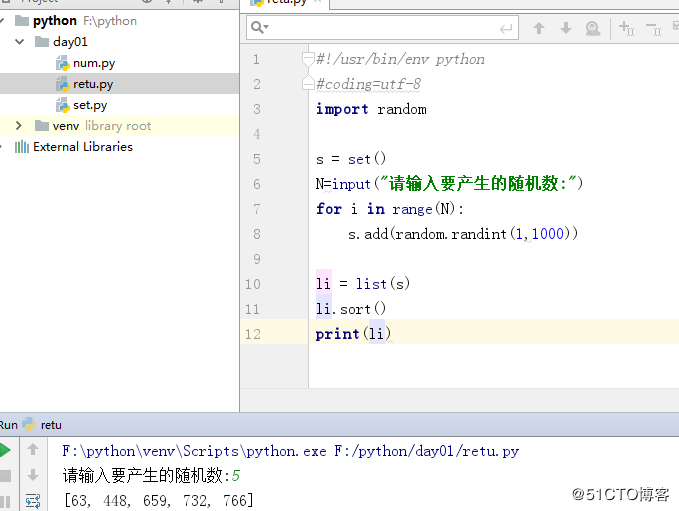
Task: Click the '#!/usr/bin/env python' shebang line
Action: point(401,59)
